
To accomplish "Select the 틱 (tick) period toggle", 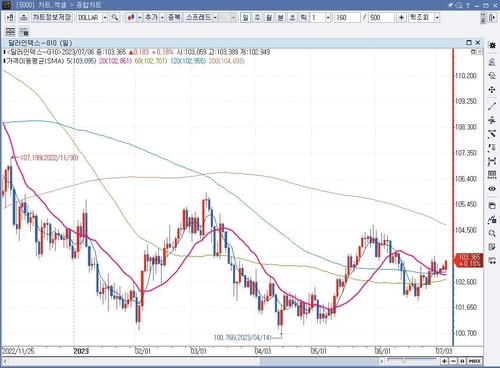I will pyautogui.click(x=304, y=17).
